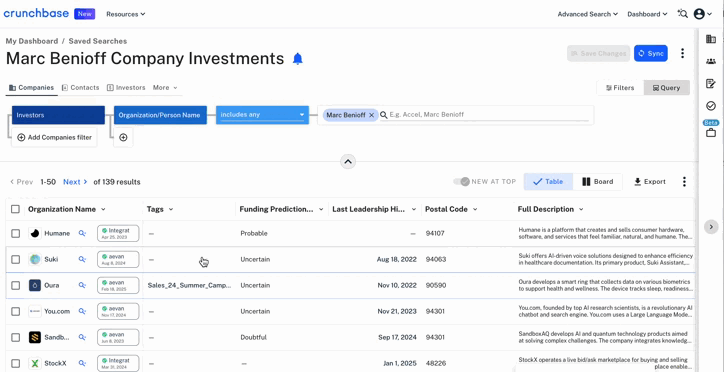This screenshot has width=724, height=372.
Task: Open the account profile icon
Action: pos(699,14)
